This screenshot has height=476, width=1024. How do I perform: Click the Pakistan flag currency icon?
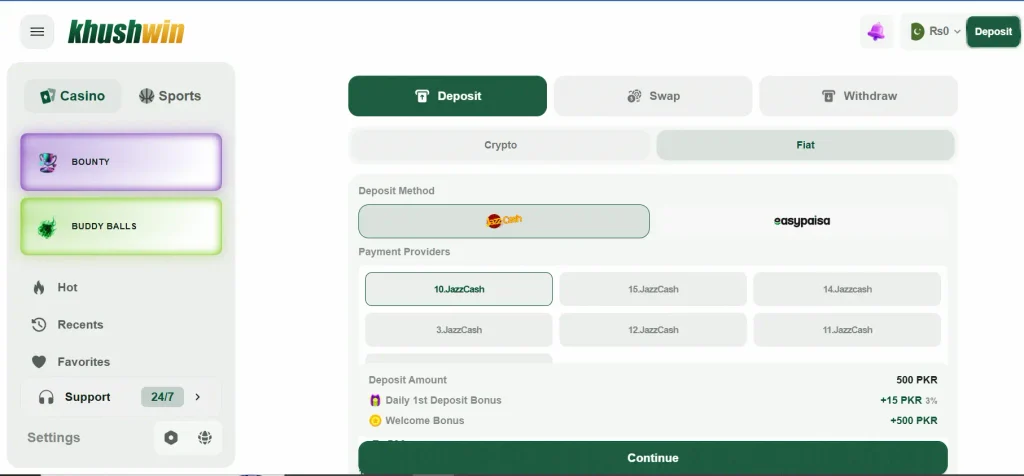(918, 31)
